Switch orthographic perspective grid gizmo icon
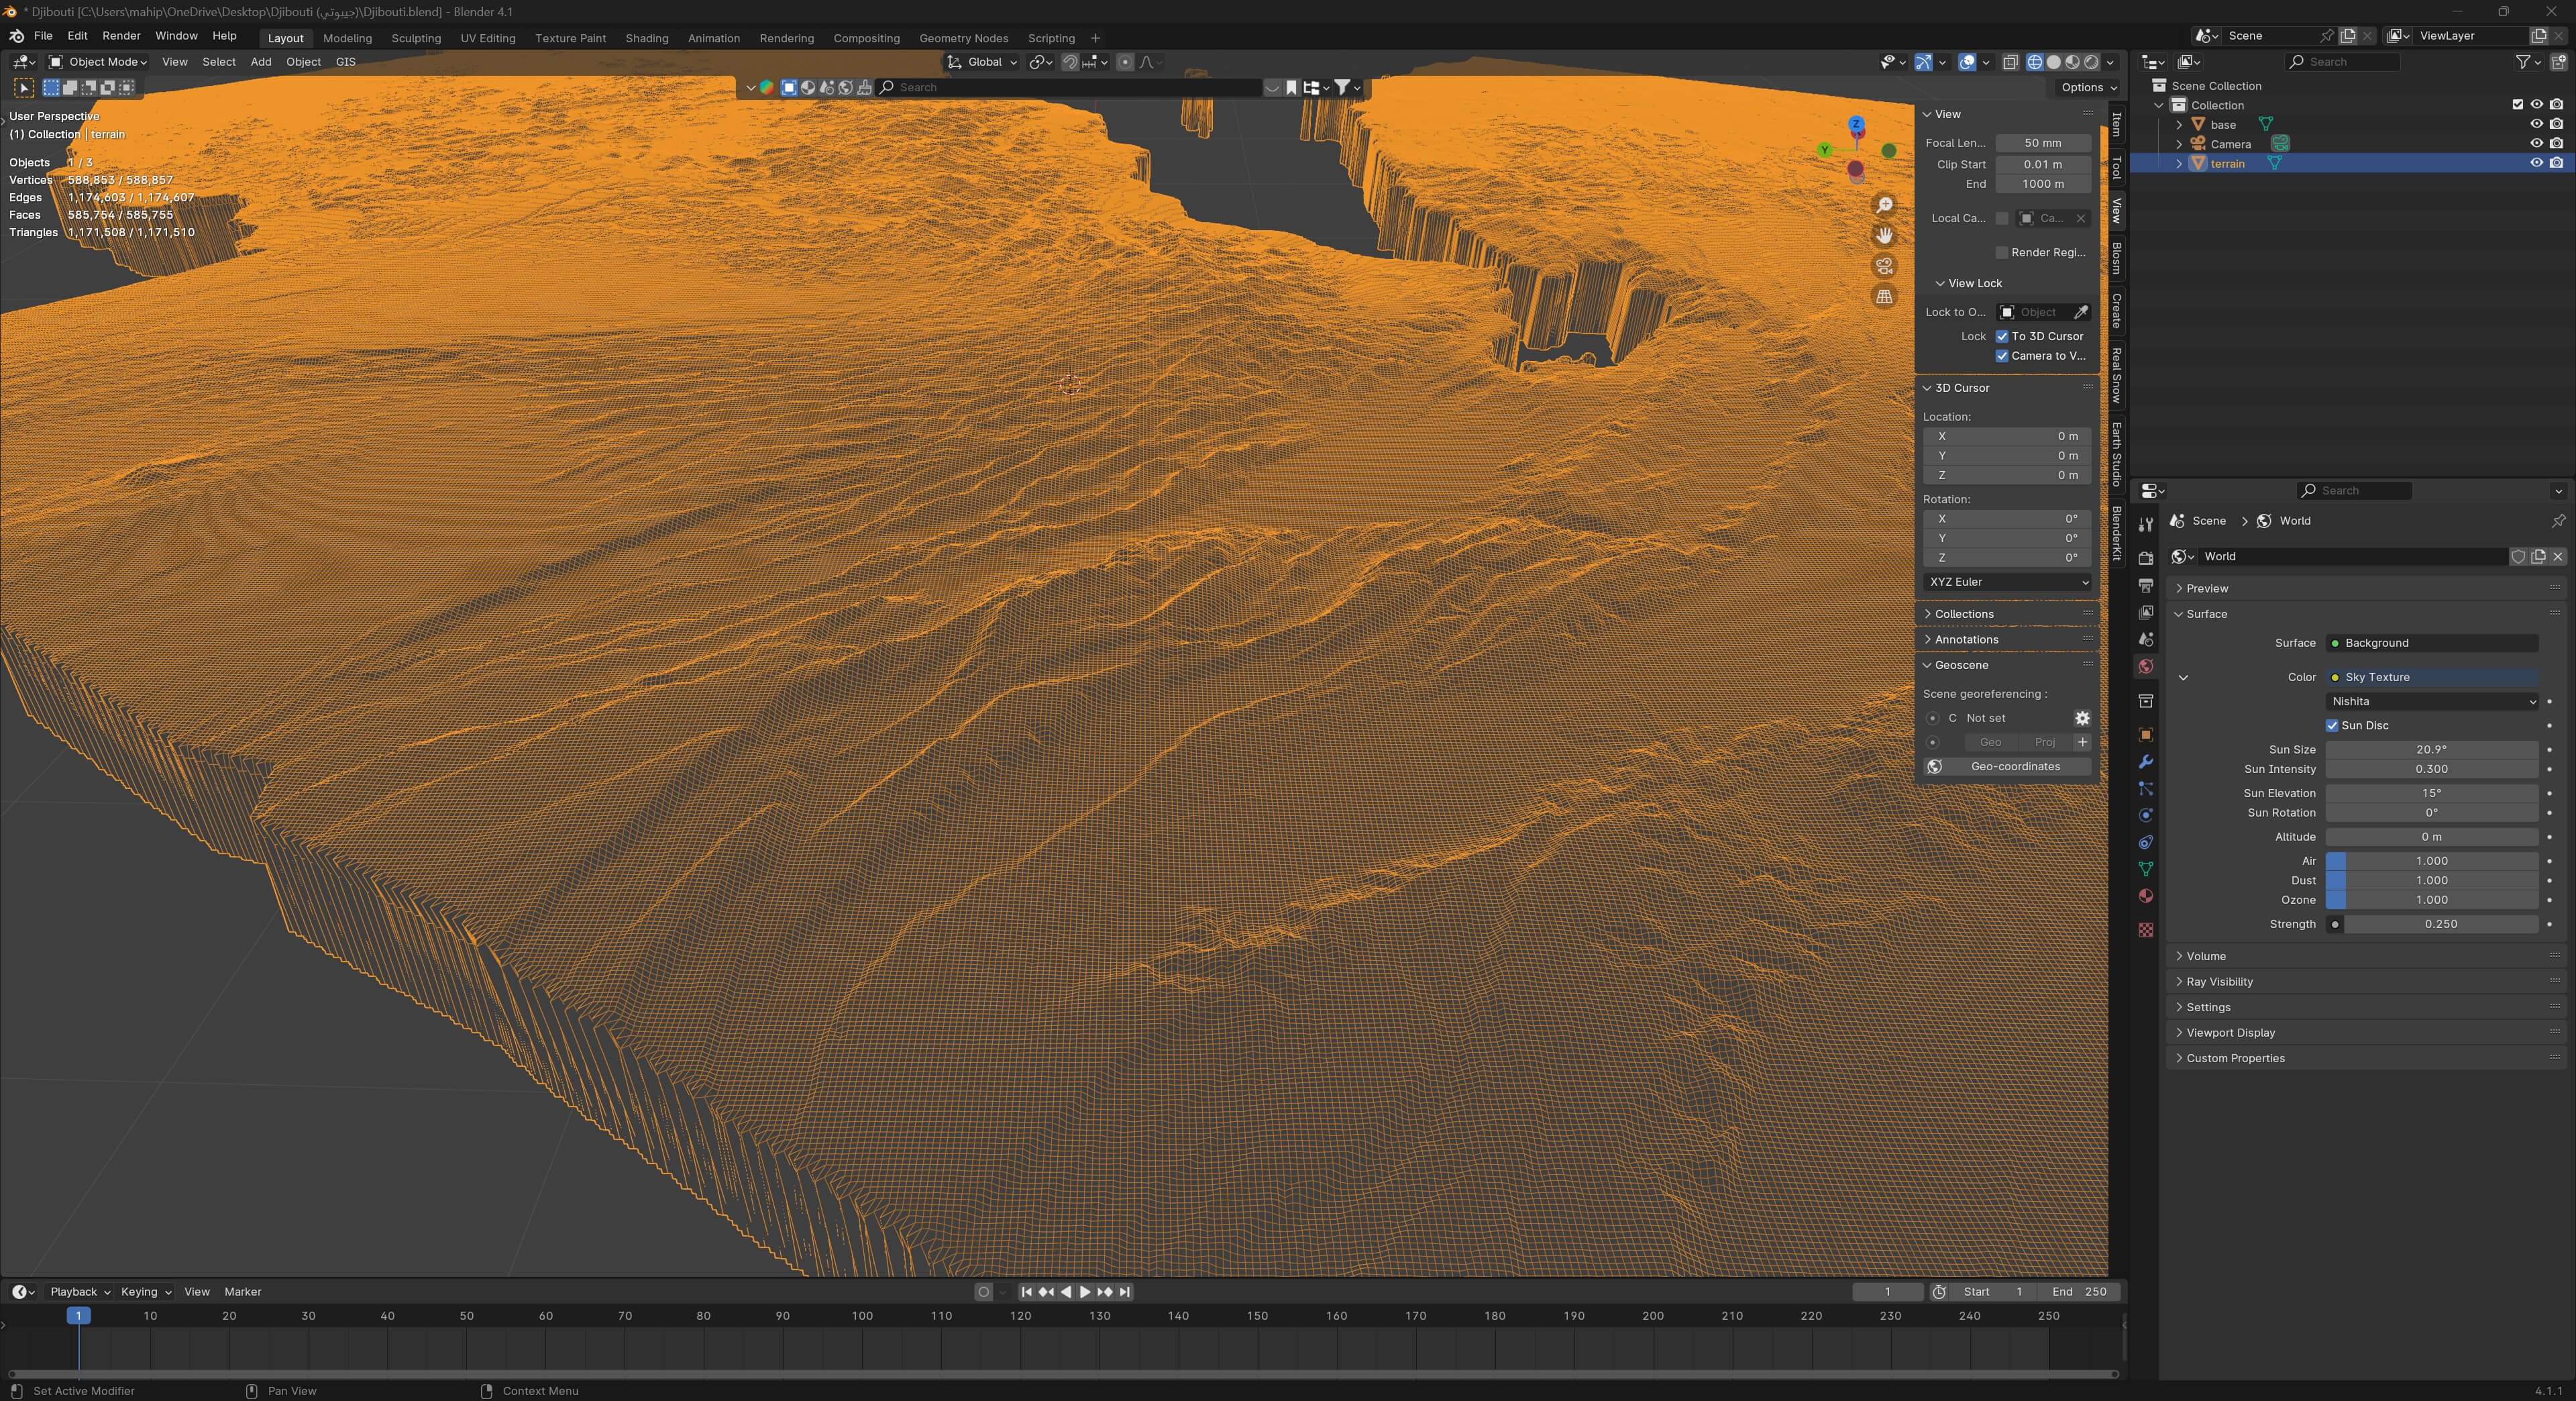The image size is (2576, 1401). click(1884, 297)
